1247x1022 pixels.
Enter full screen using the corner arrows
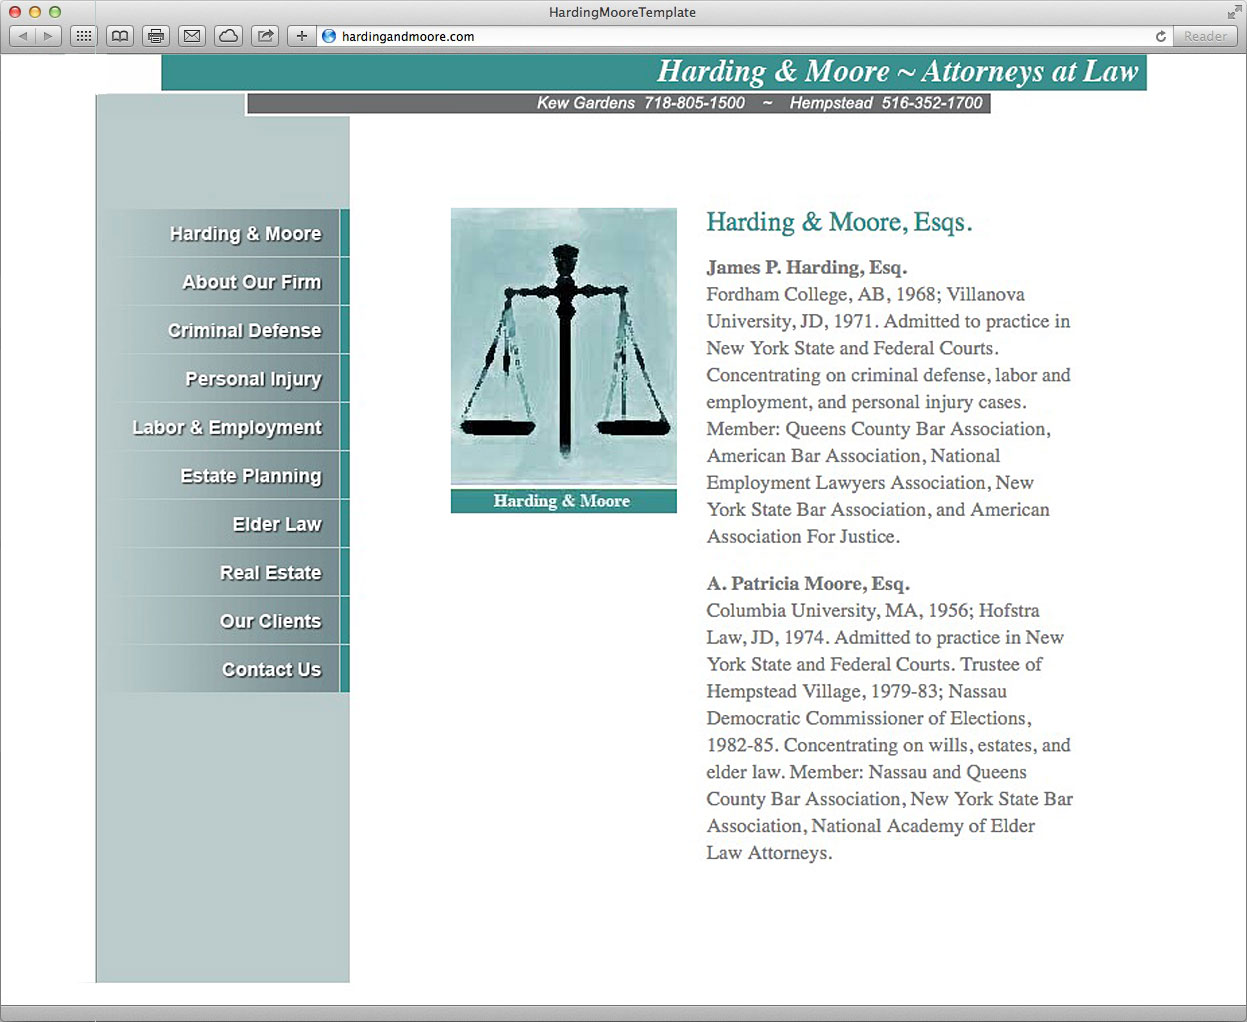point(1233,12)
